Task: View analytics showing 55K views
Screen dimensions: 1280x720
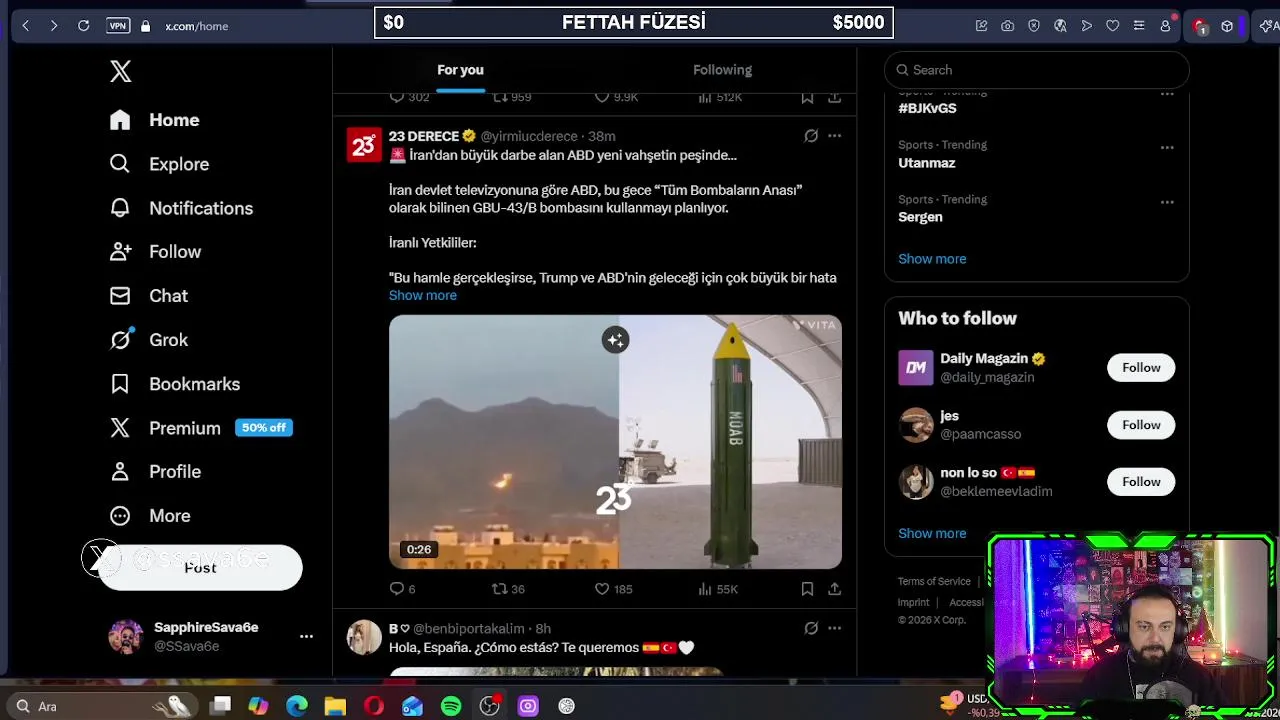Action: pos(717,589)
